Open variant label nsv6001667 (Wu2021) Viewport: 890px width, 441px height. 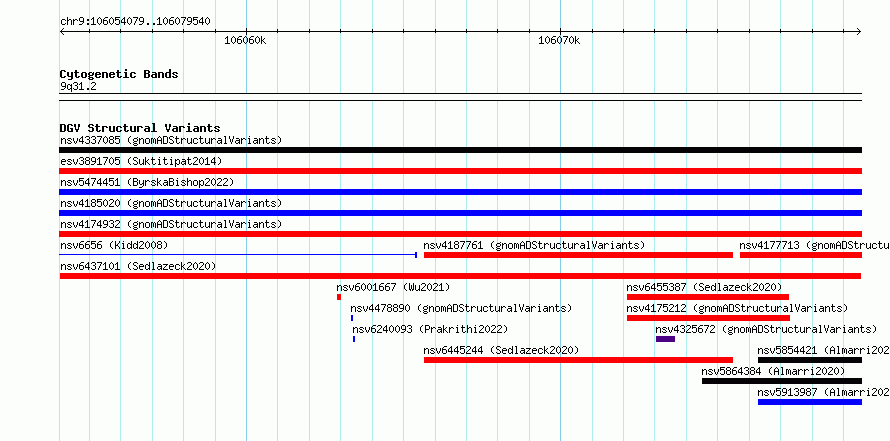pyautogui.click(x=393, y=287)
